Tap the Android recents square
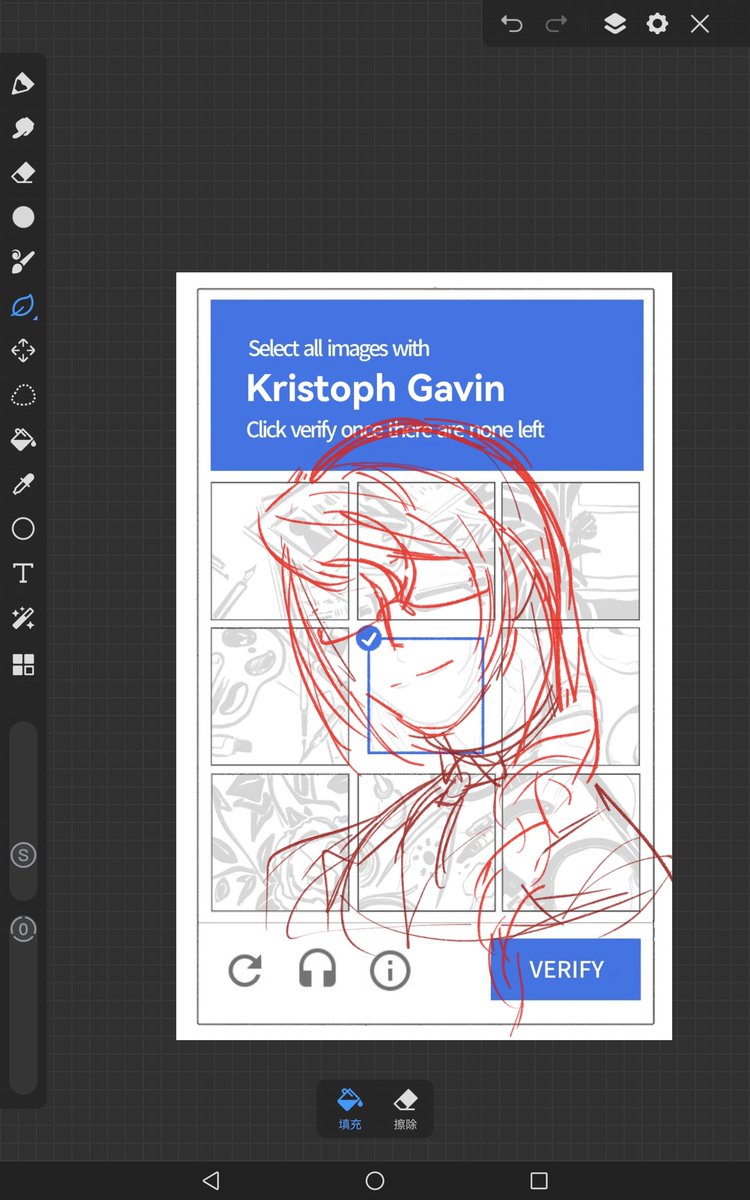 [x=539, y=1180]
